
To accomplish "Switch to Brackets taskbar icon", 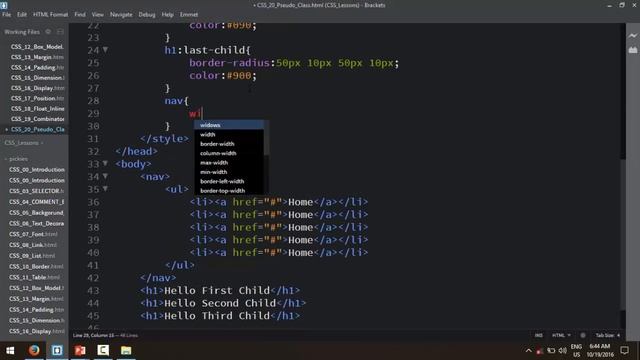I will pos(57,350).
